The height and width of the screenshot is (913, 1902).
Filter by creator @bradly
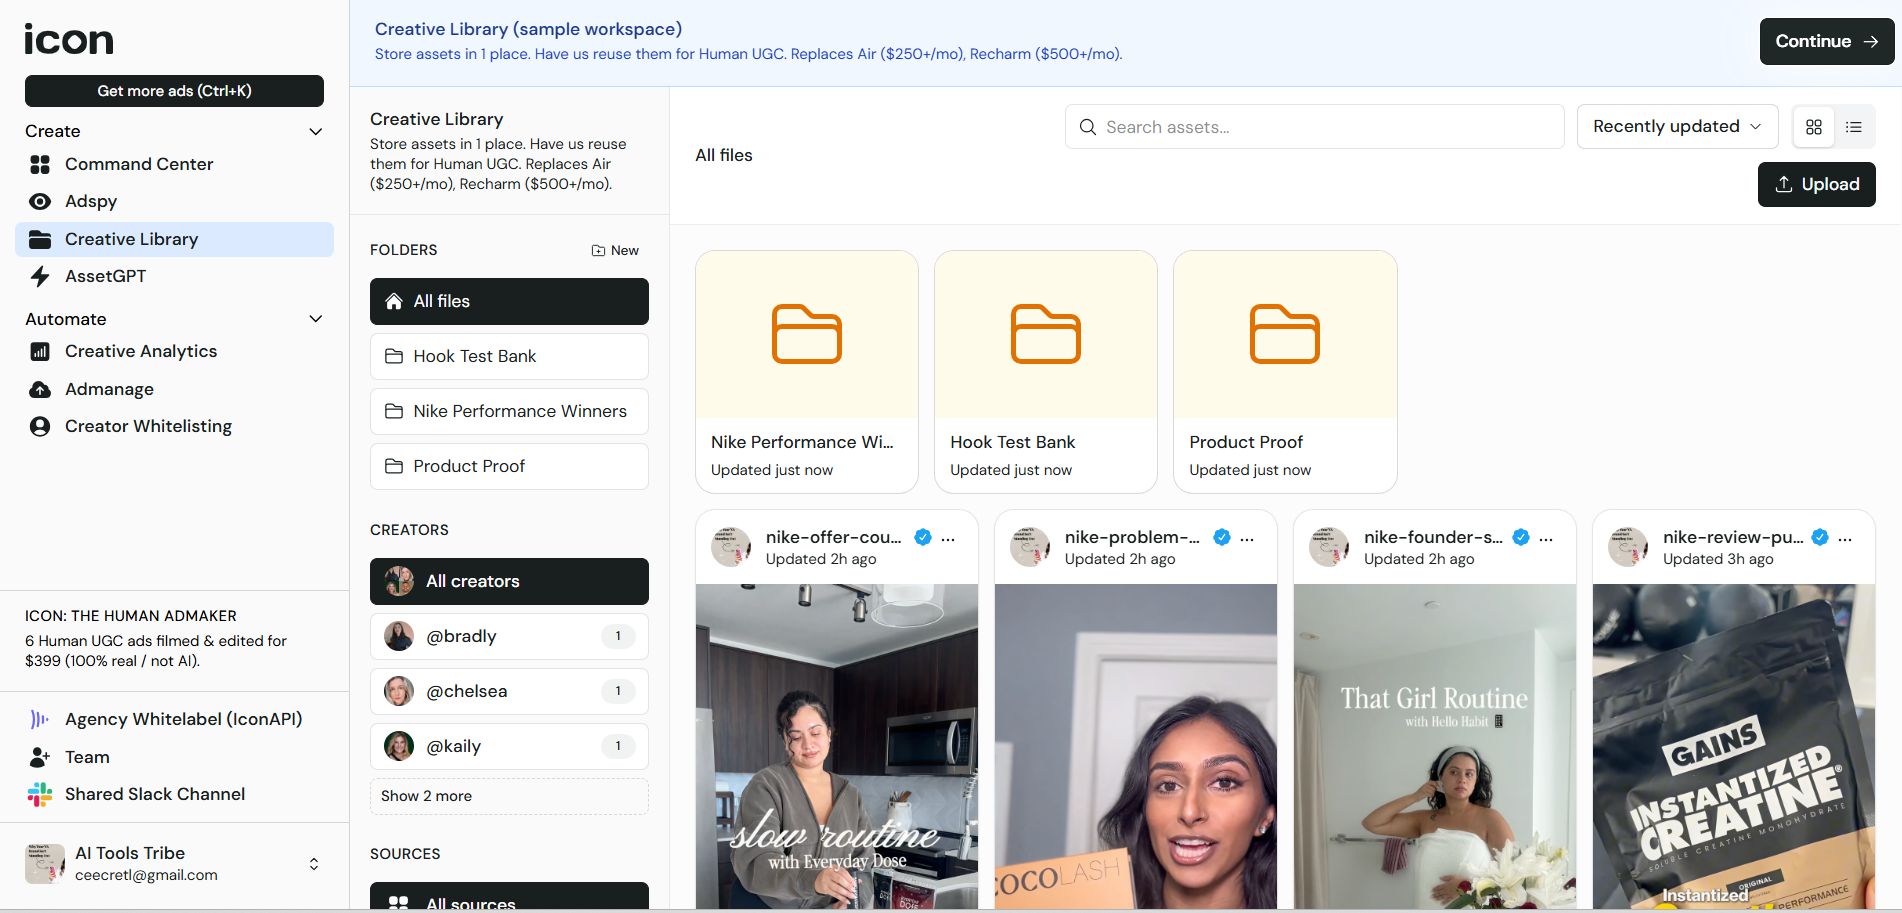point(509,636)
